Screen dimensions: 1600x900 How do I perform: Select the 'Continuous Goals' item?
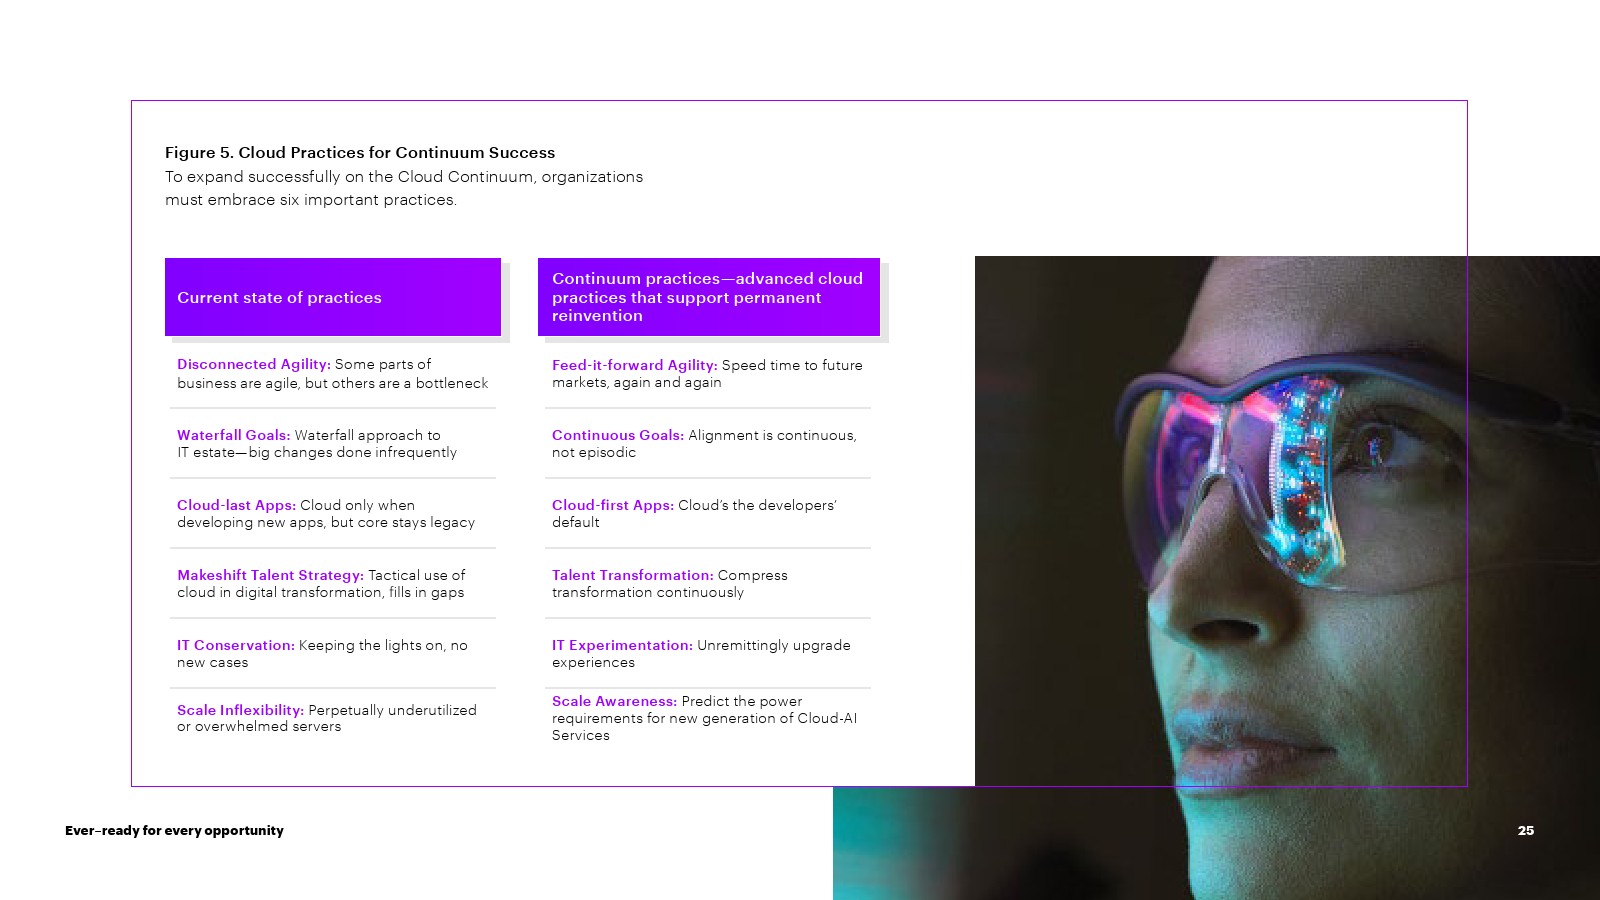703,444
